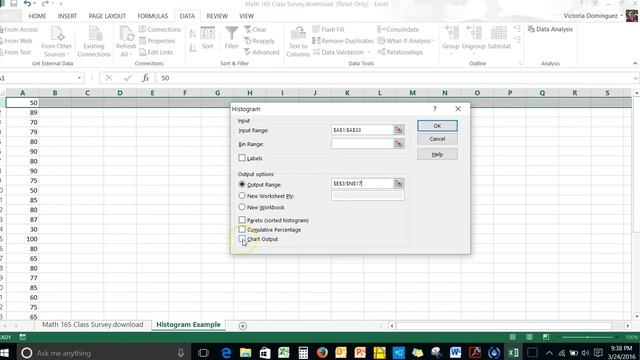Open Outline group dialog launcher
Image resolution: width=640 pixels, height=360 pixels.
click(520, 63)
